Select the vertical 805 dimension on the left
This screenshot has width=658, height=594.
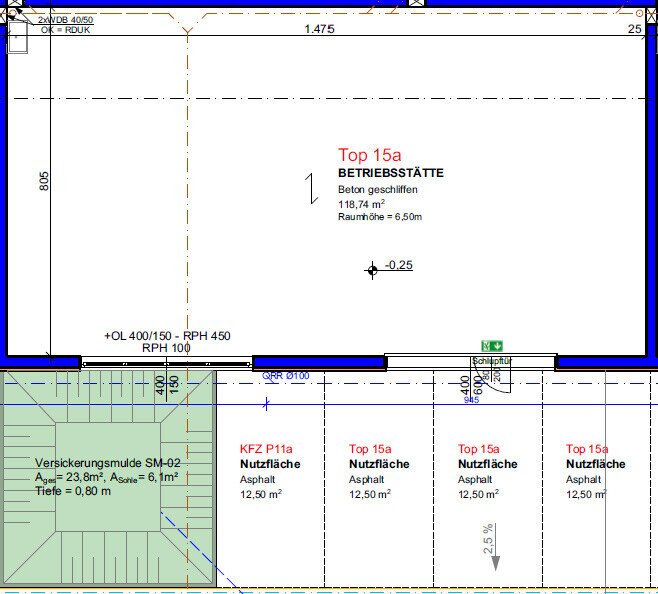point(43,181)
